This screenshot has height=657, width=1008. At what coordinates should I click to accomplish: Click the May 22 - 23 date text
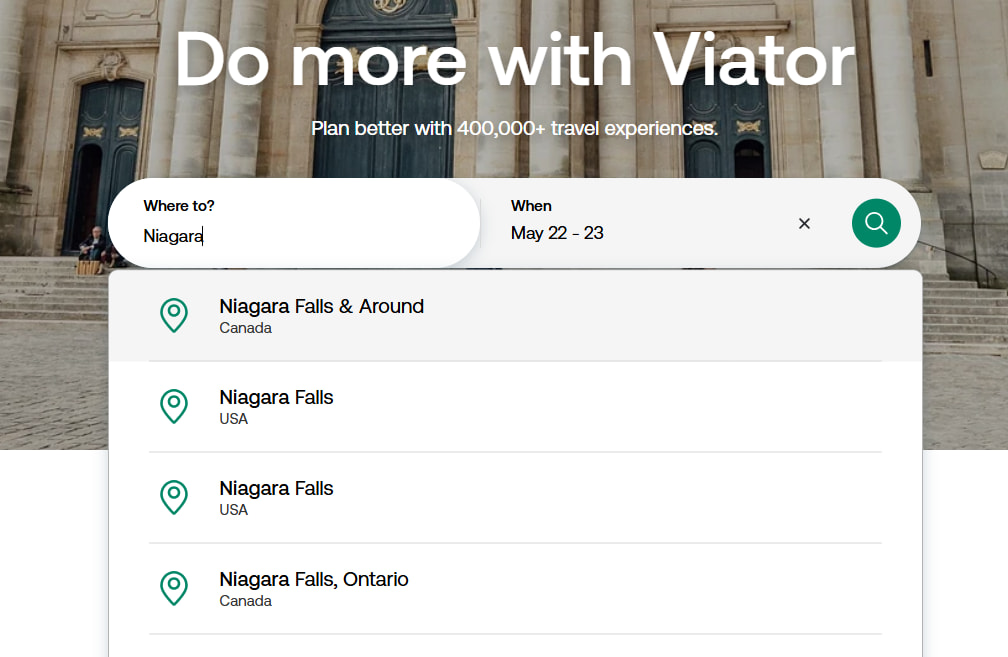pos(557,233)
